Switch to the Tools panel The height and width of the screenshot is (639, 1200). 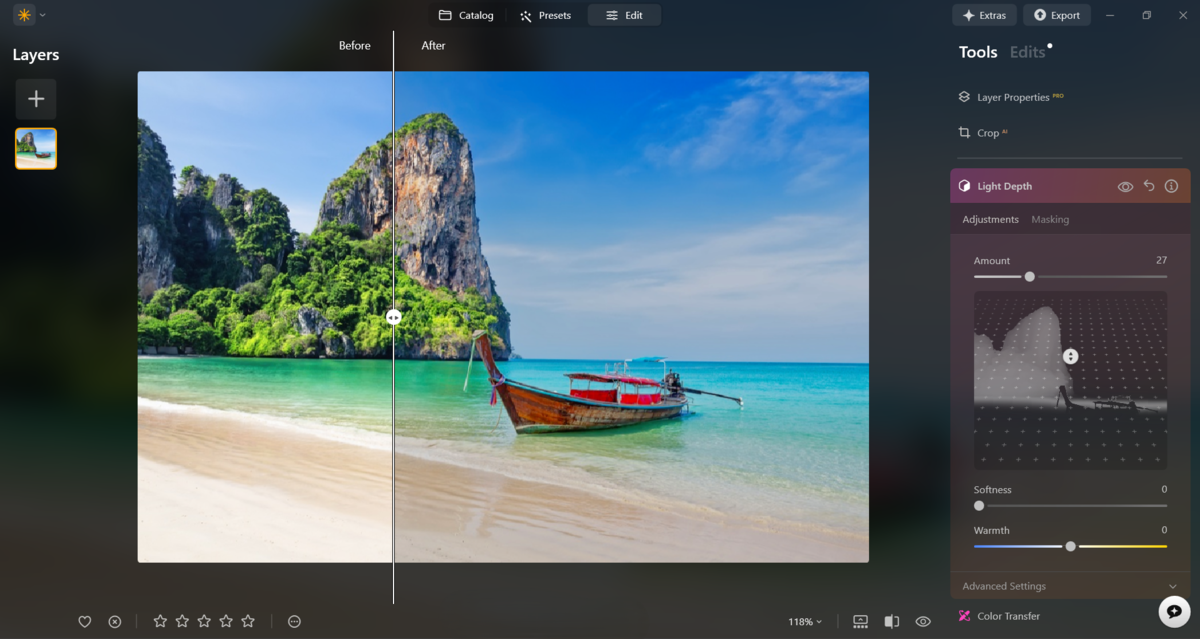[978, 52]
